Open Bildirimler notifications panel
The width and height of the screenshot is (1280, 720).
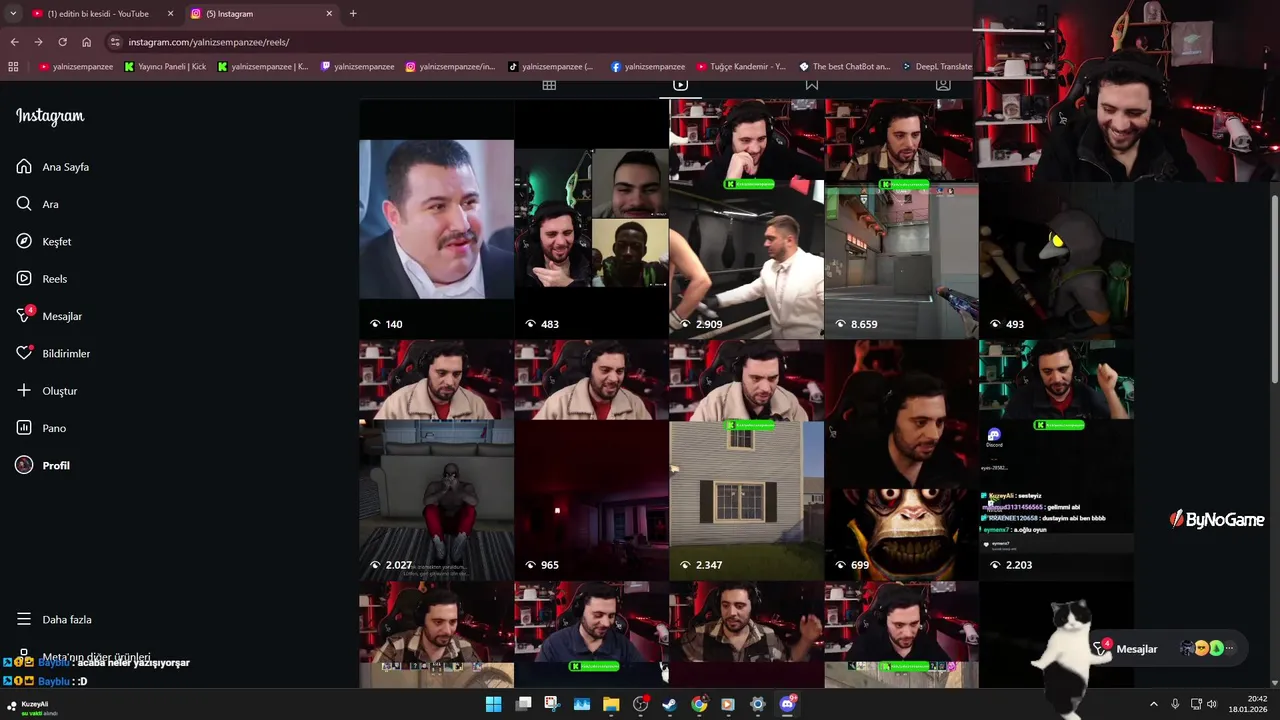(x=53, y=354)
